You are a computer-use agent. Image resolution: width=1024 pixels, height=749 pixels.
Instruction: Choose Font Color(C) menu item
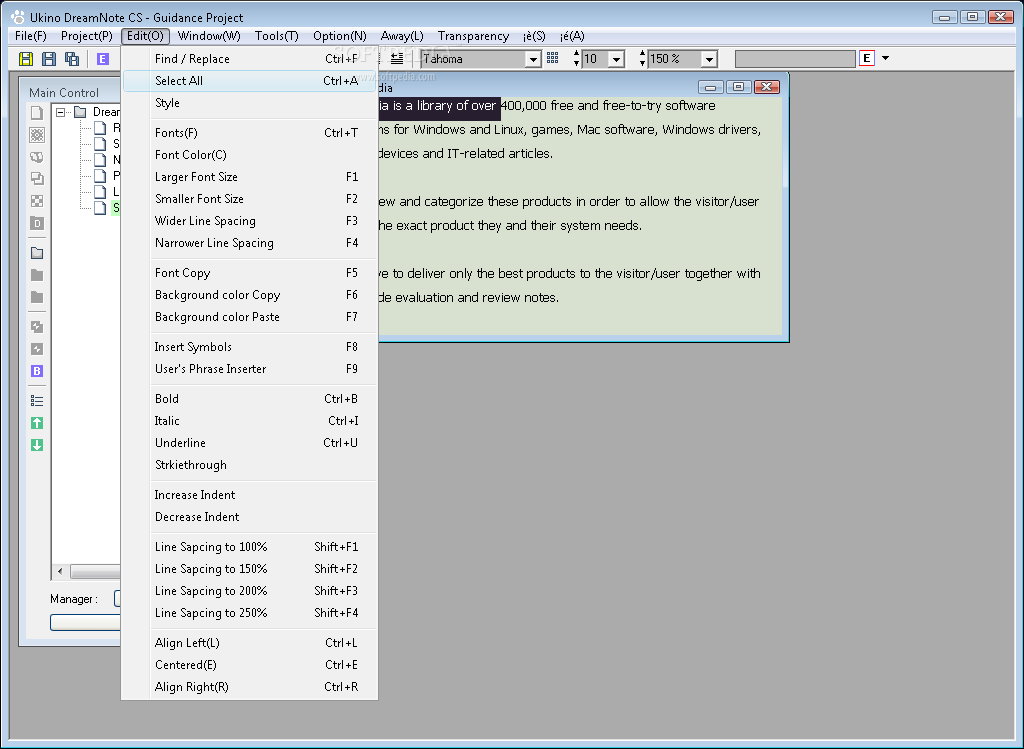click(249, 155)
